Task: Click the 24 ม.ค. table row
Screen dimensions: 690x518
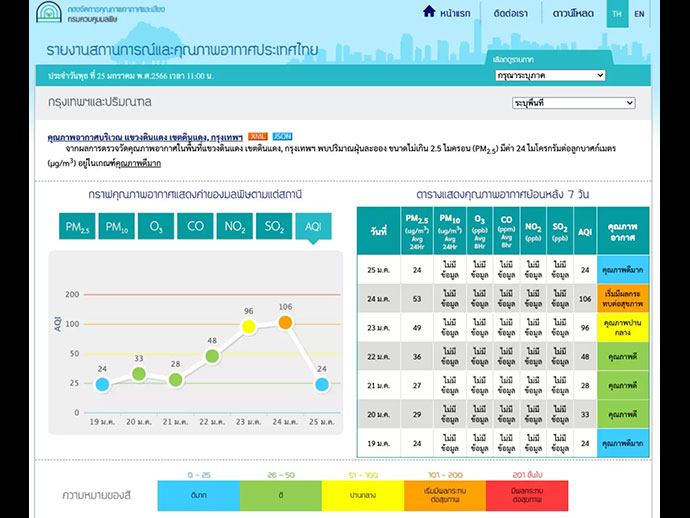Action: [x=502, y=298]
